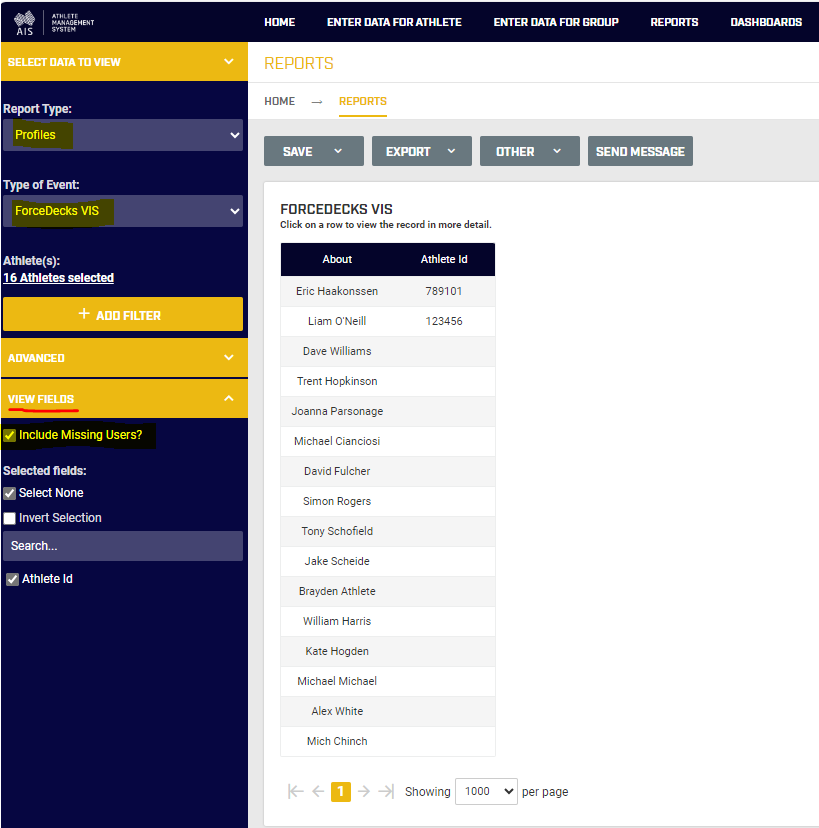Open the Tony Schofield row
This screenshot has width=819, height=828.
pyautogui.click(x=388, y=531)
